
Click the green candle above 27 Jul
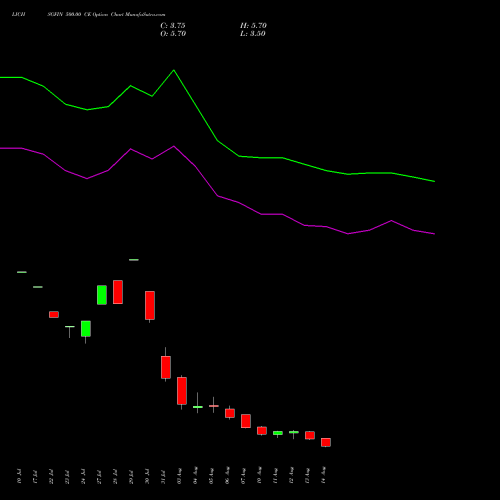click(x=102, y=295)
